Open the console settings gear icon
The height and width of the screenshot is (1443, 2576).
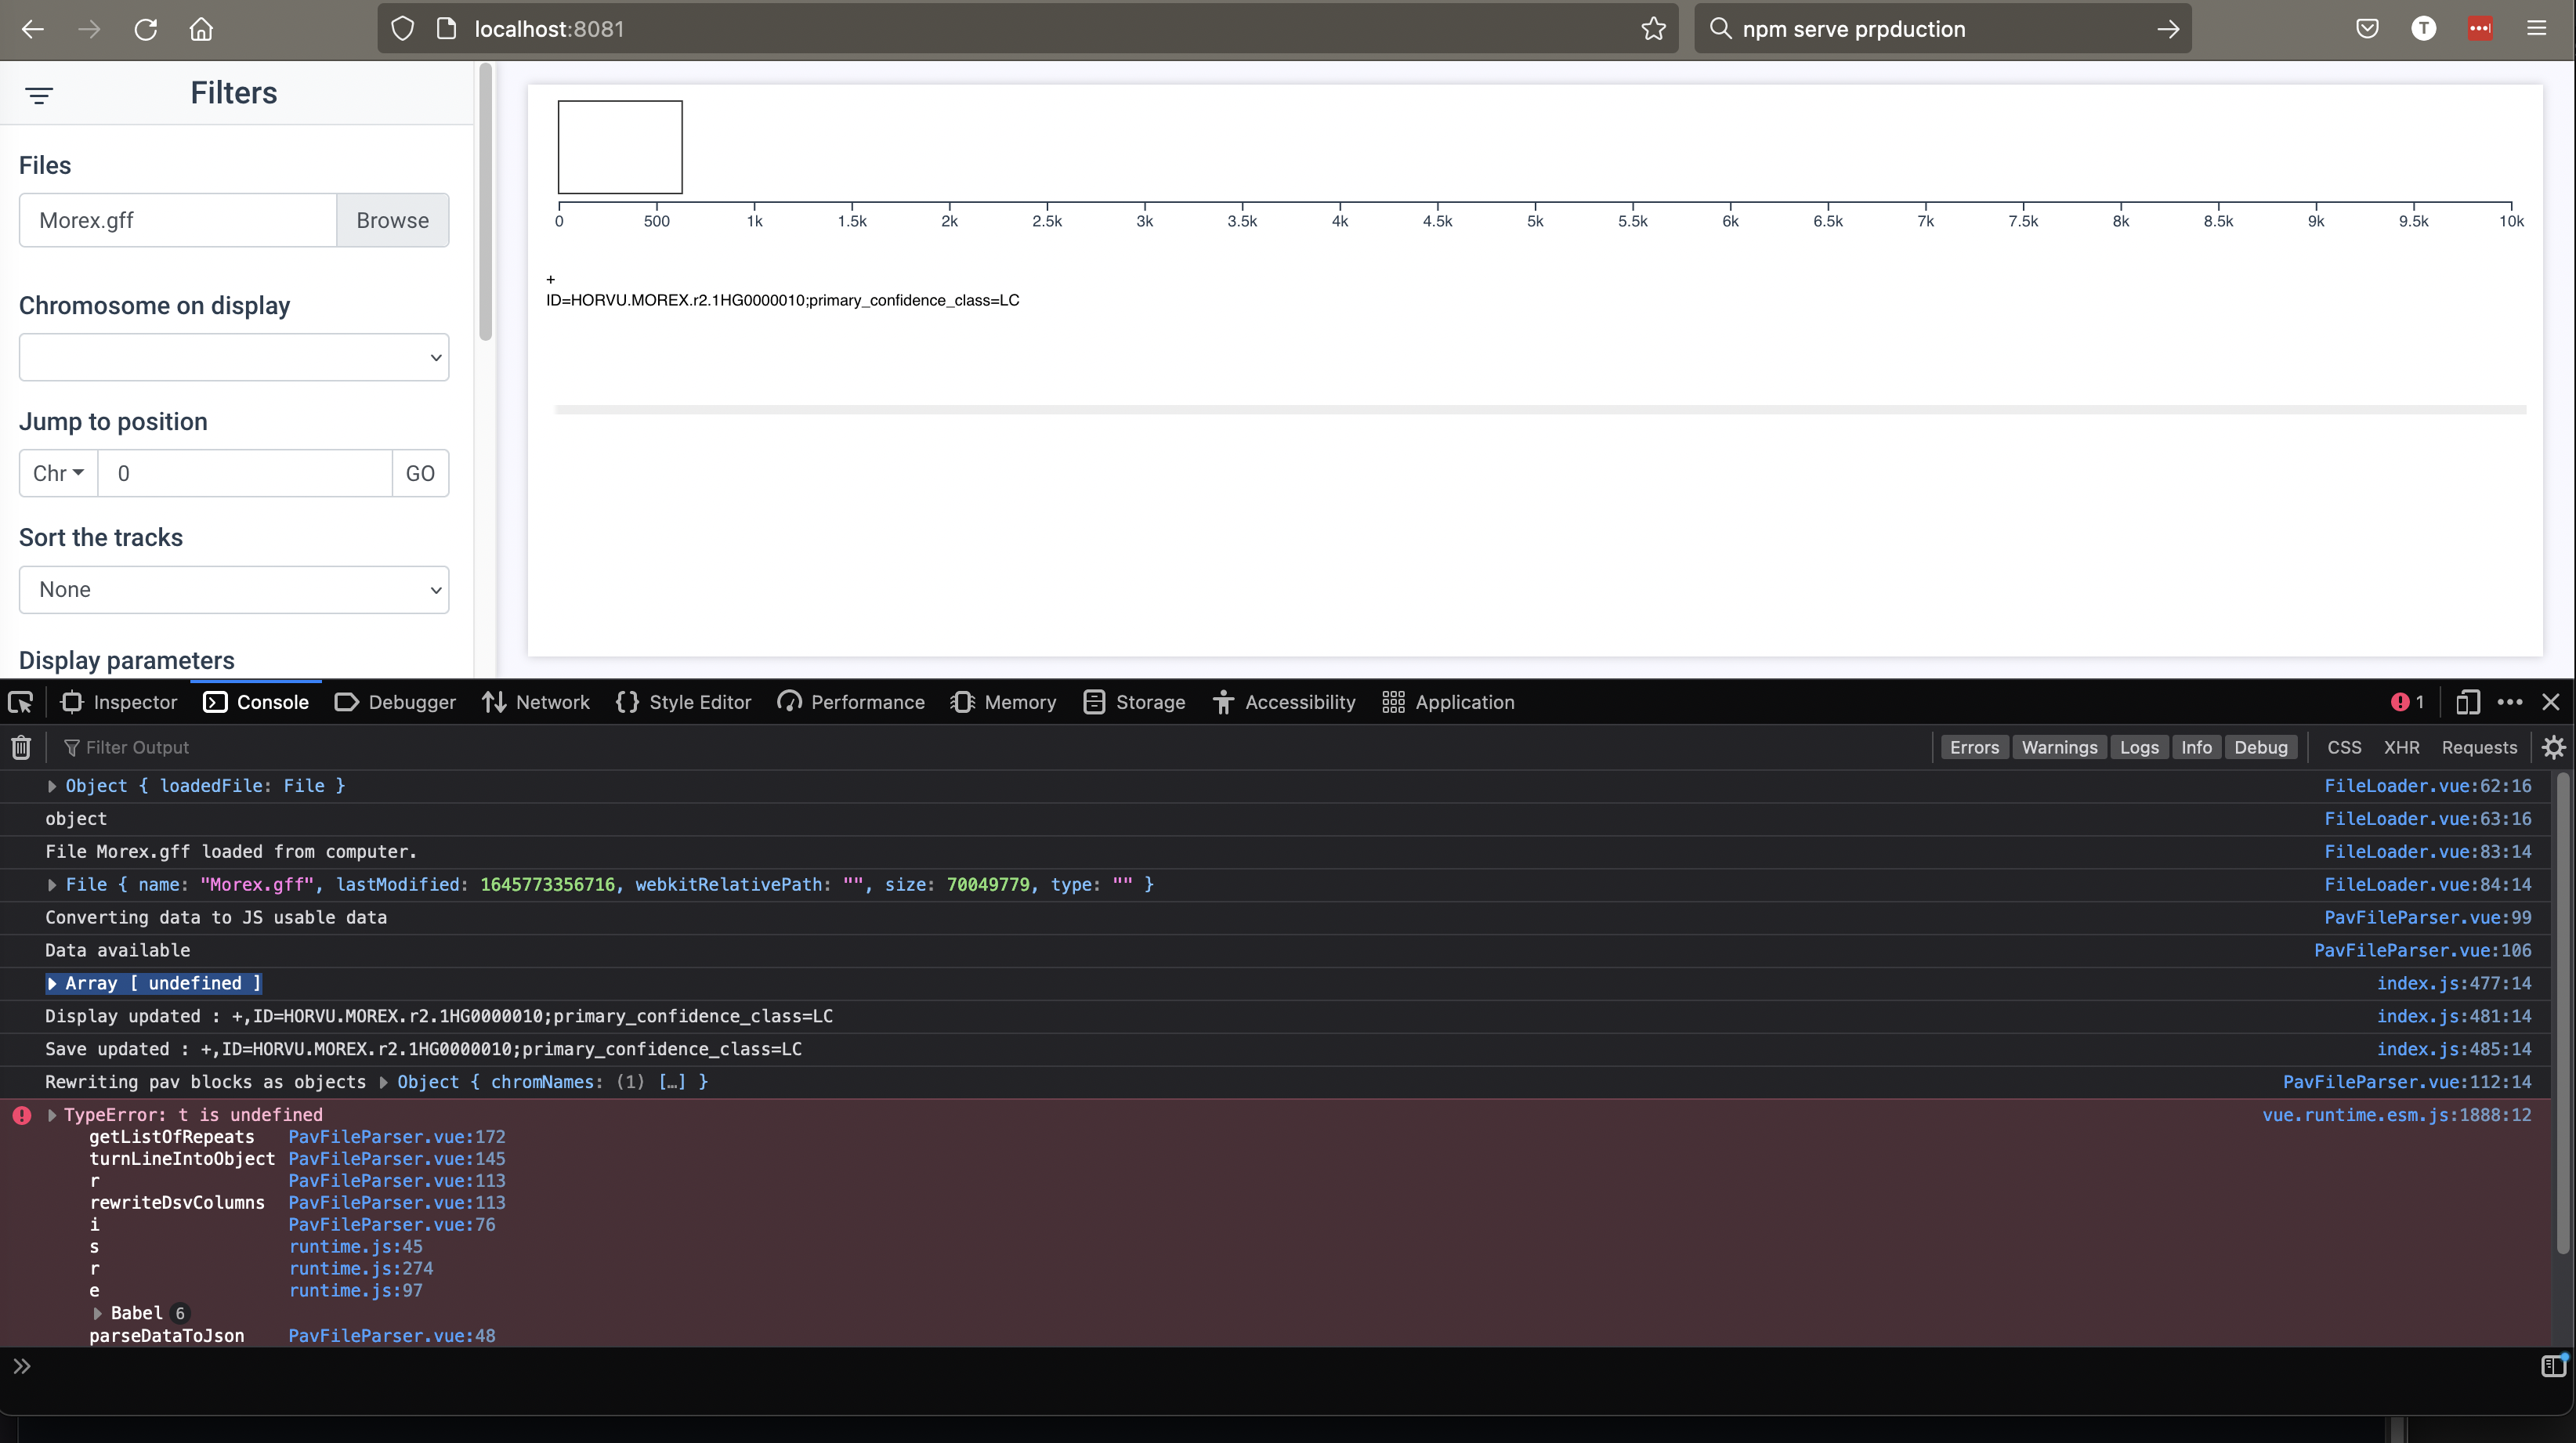(2553, 747)
